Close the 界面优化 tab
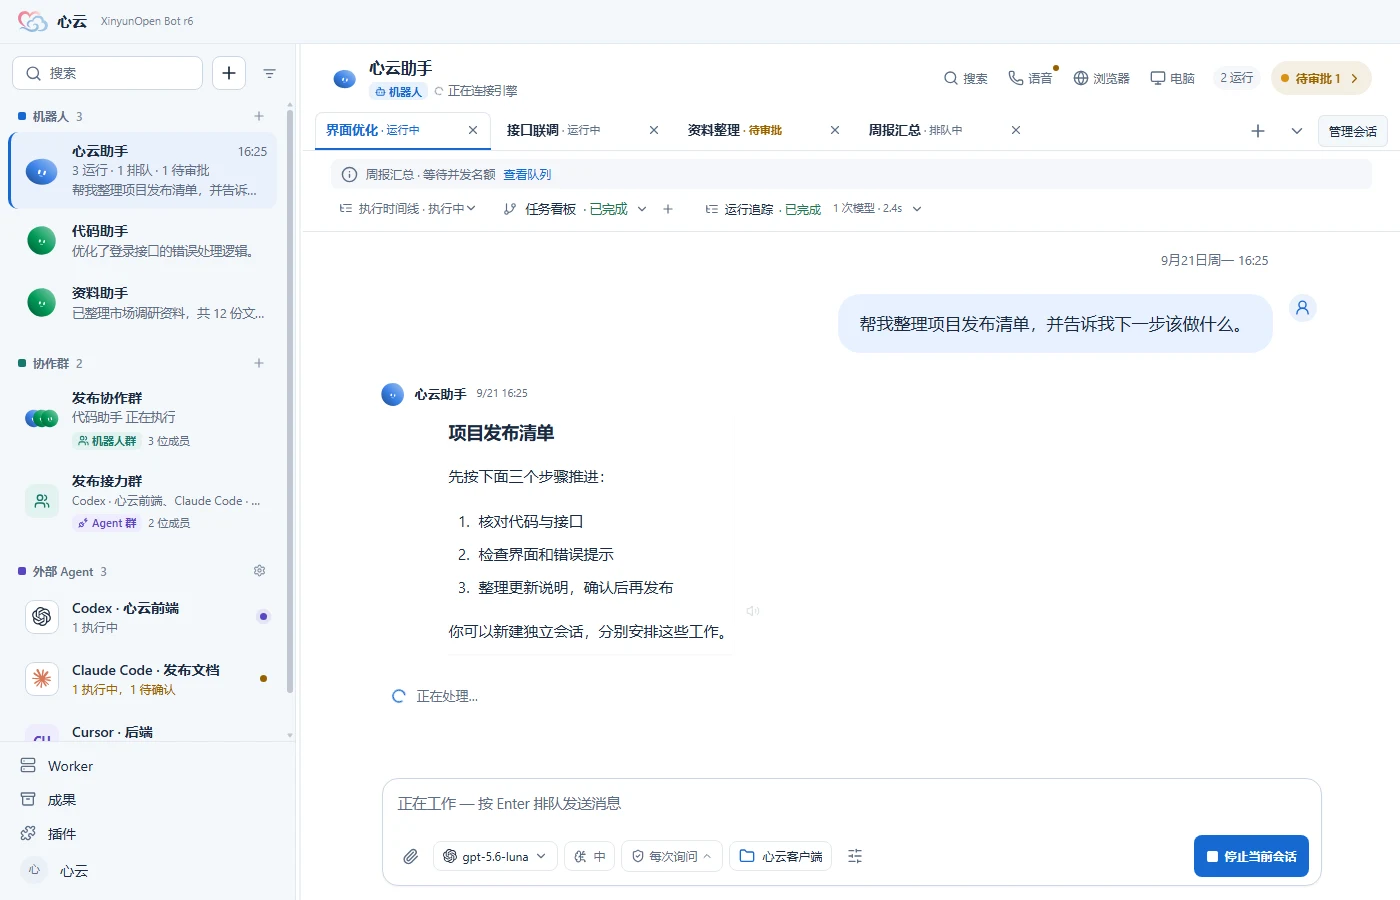The width and height of the screenshot is (1400, 900). 473,130
